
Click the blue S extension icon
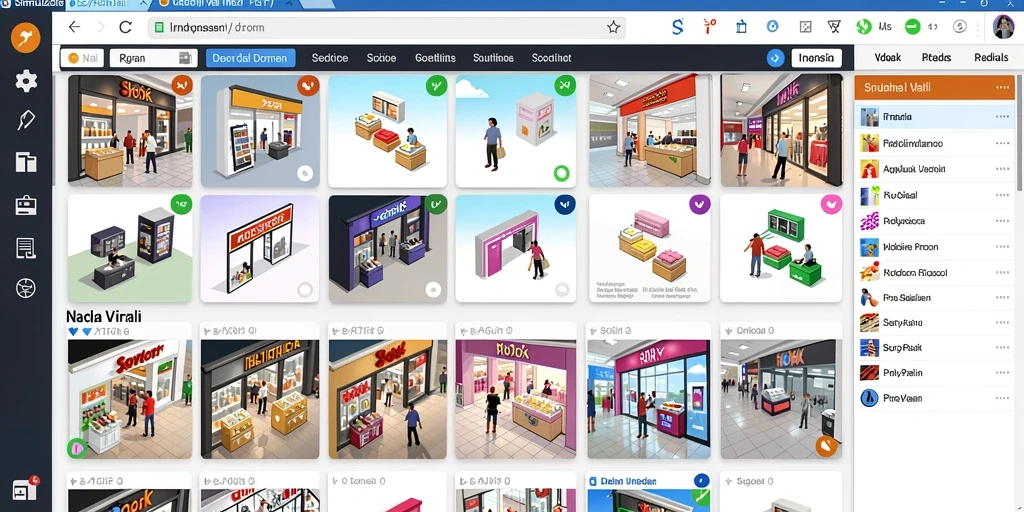tap(677, 27)
